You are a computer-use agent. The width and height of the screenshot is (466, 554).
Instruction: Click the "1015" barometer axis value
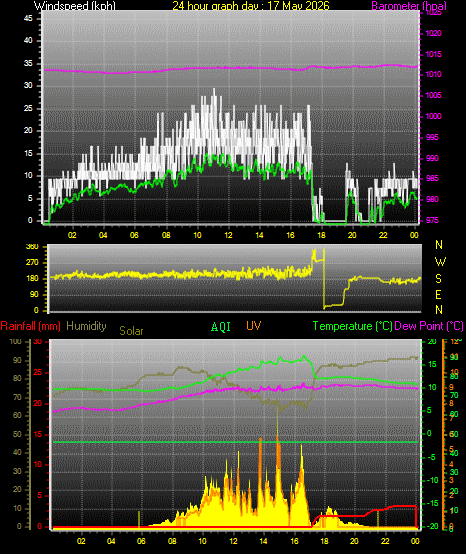(x=433, y=54)
